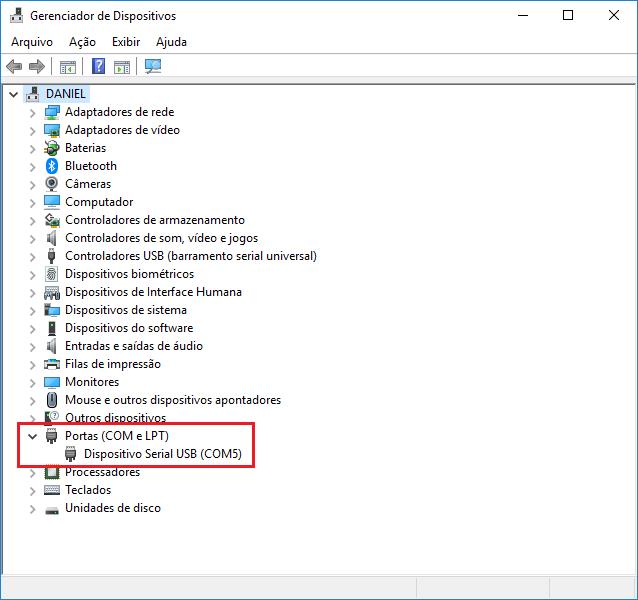Expand the Teclados category
The width and height of the screenshot is (638, 600).
[x=33, y=491]
